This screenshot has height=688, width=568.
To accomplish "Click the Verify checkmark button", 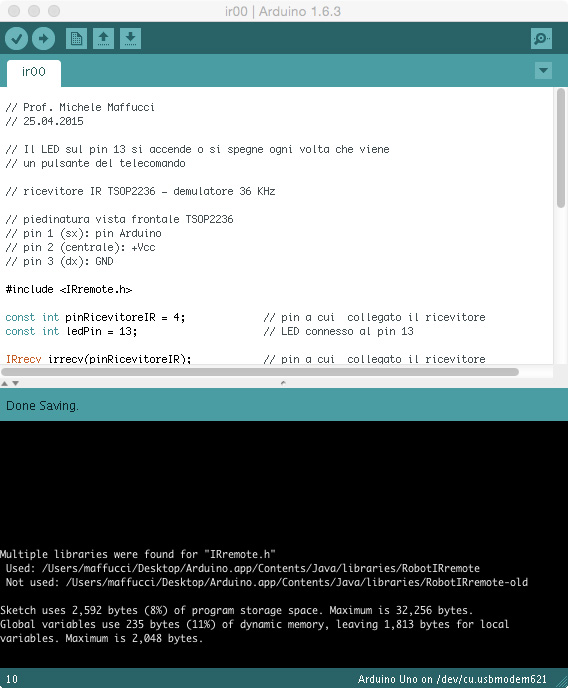I will tap(17, 39).
